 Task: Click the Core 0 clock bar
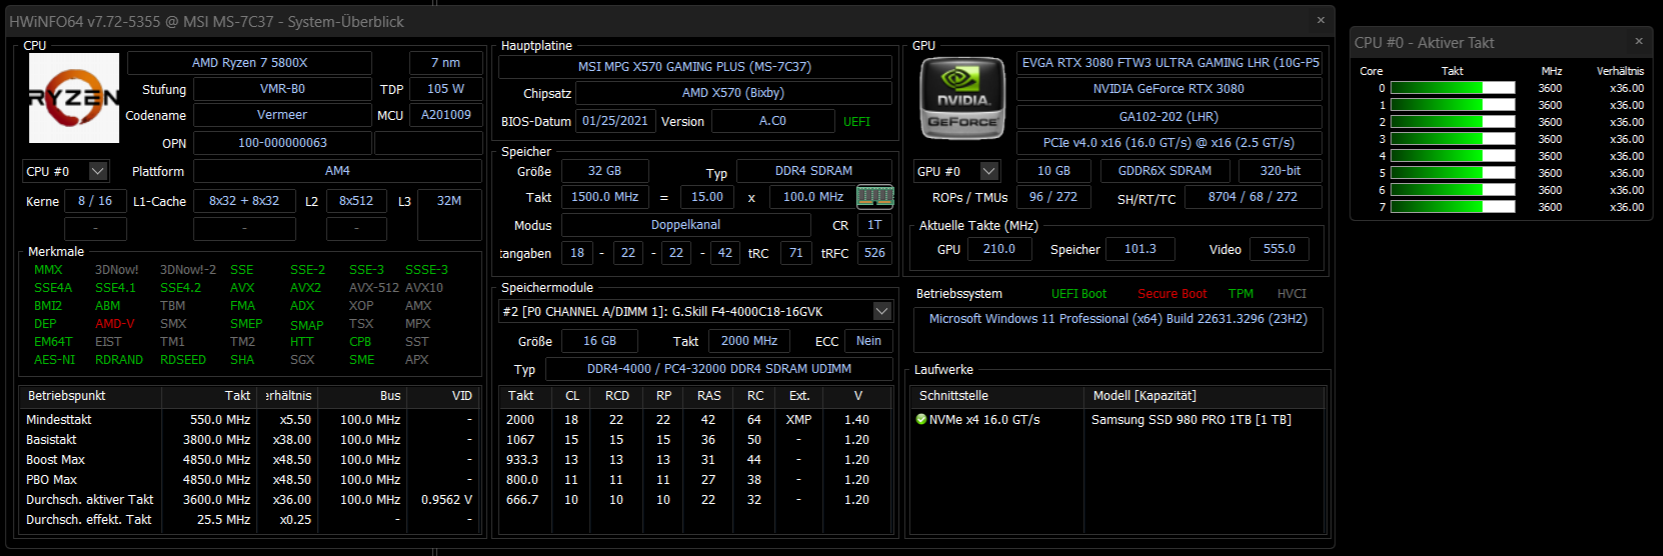click(x=1453, y=88)
